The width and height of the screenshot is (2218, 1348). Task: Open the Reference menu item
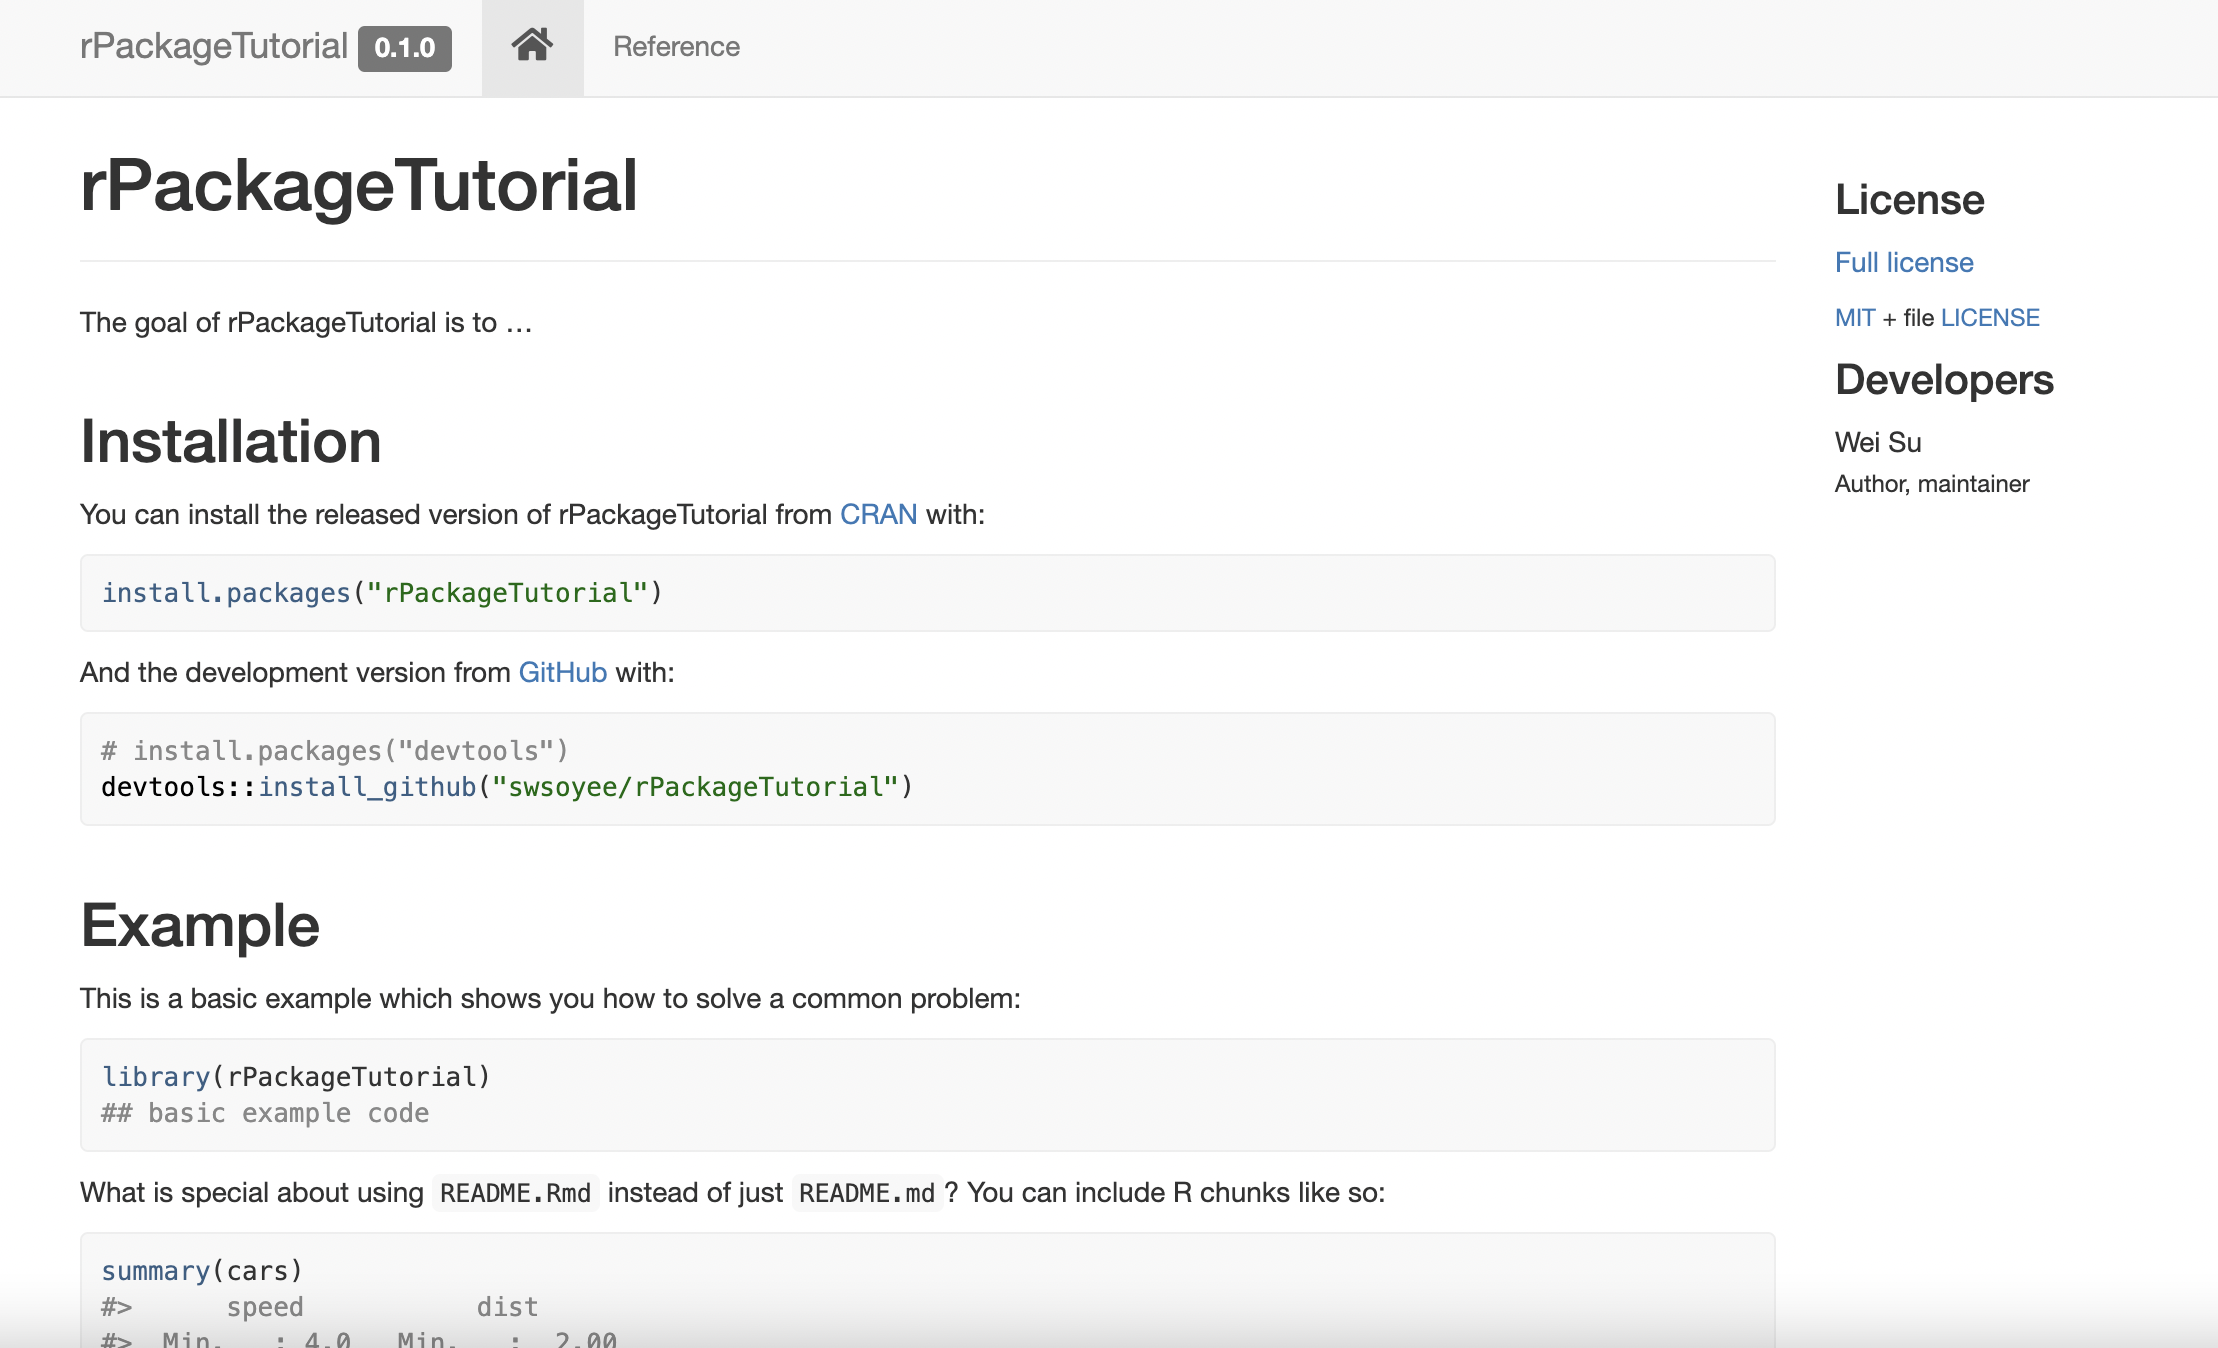click(676, 47)
